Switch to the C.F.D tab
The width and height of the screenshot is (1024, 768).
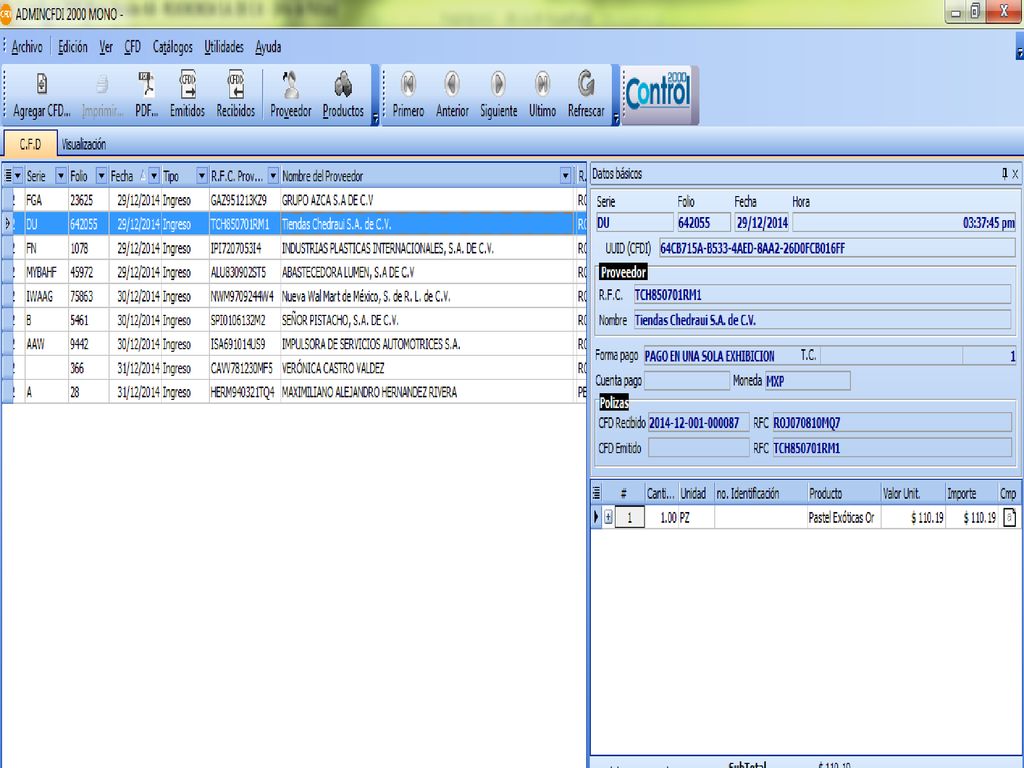[30, 144]
